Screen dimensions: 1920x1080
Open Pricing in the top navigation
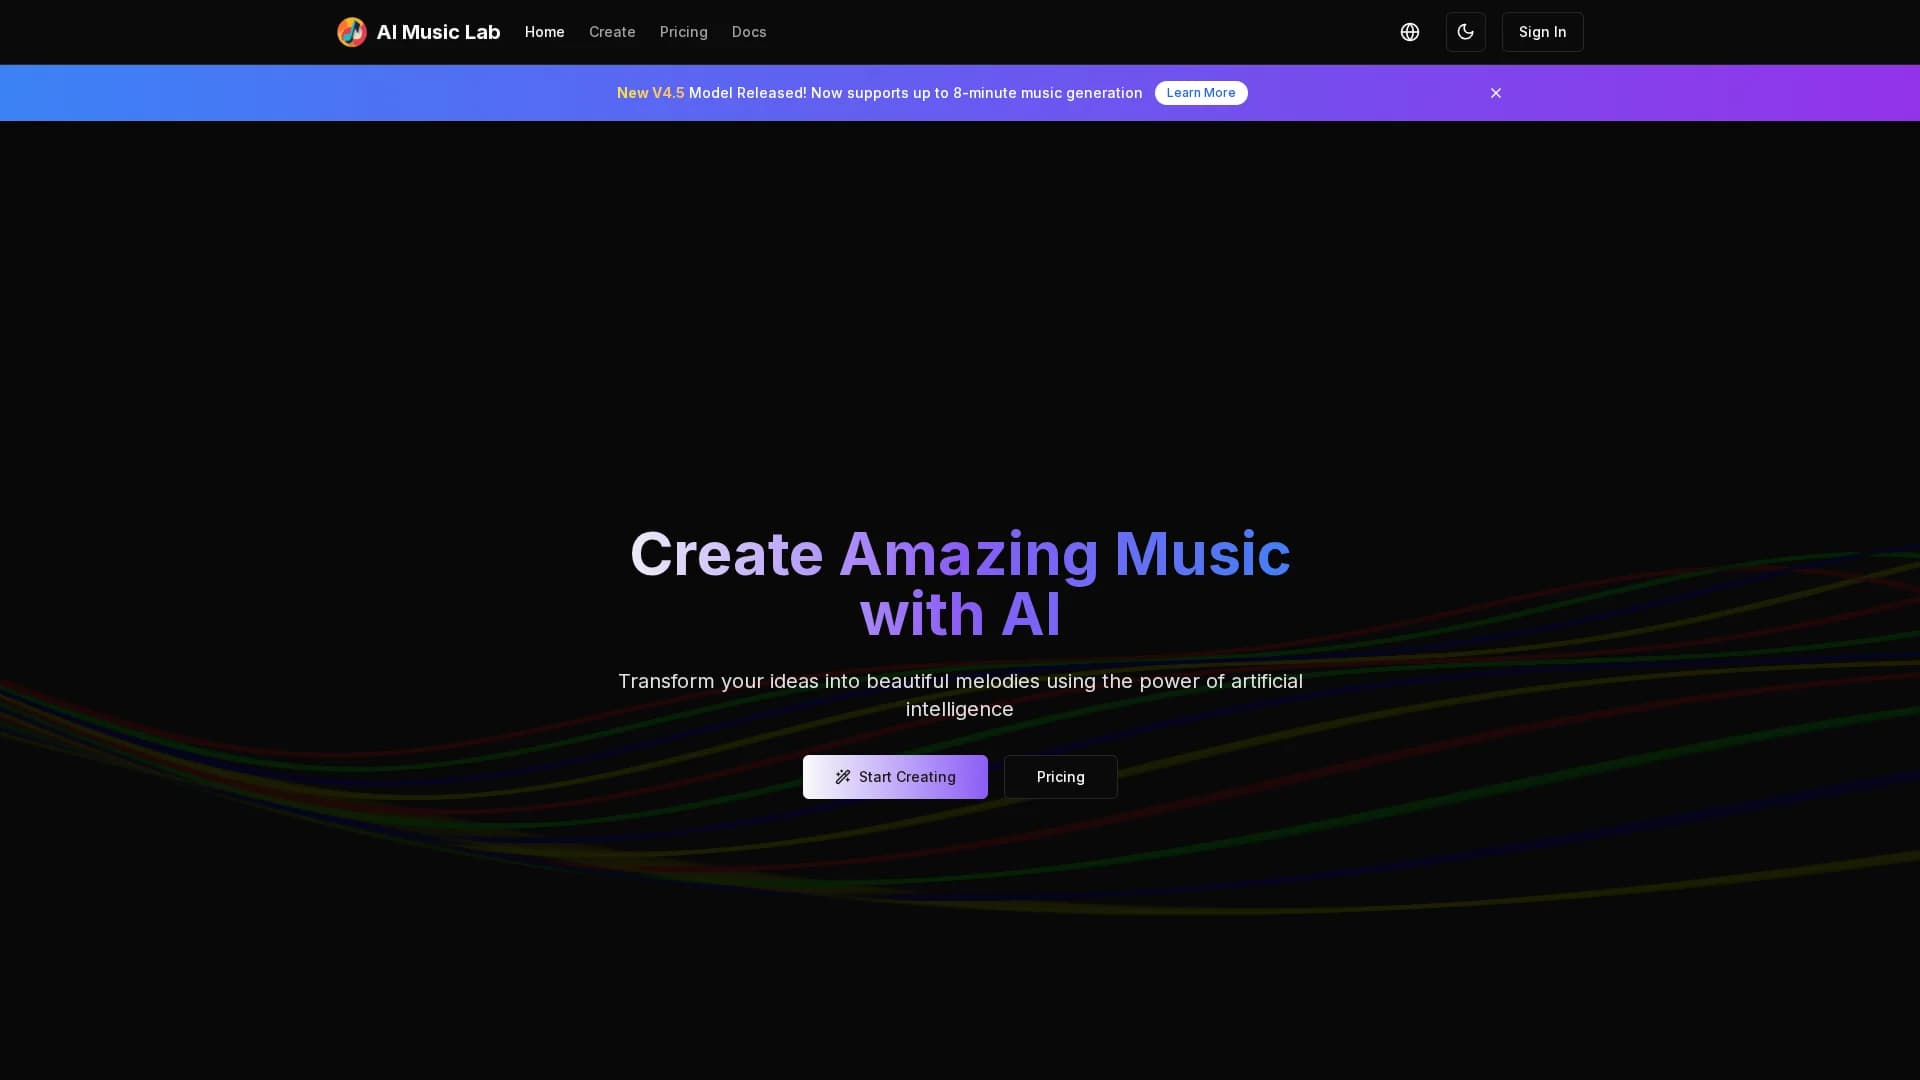pyautogui.click(x=684, y=32)
